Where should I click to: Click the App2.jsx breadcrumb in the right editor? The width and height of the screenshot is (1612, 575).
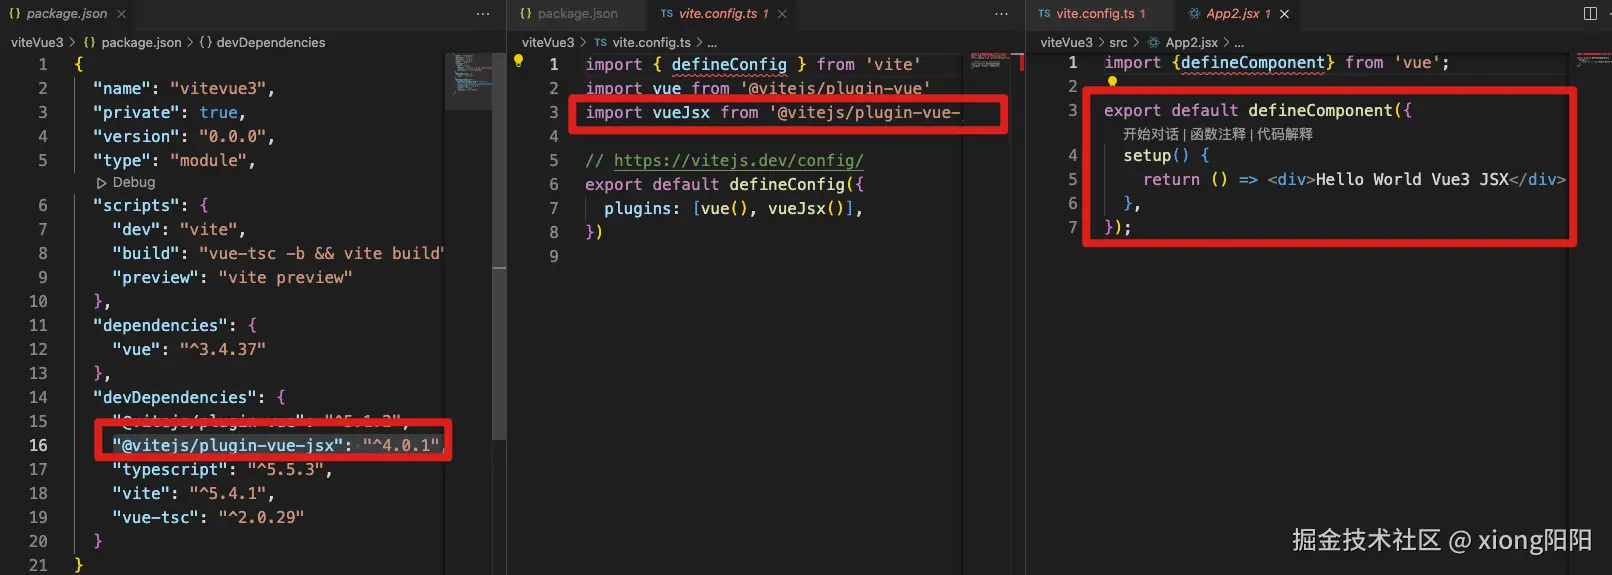pyautogui.click(x=1191, y=42)
